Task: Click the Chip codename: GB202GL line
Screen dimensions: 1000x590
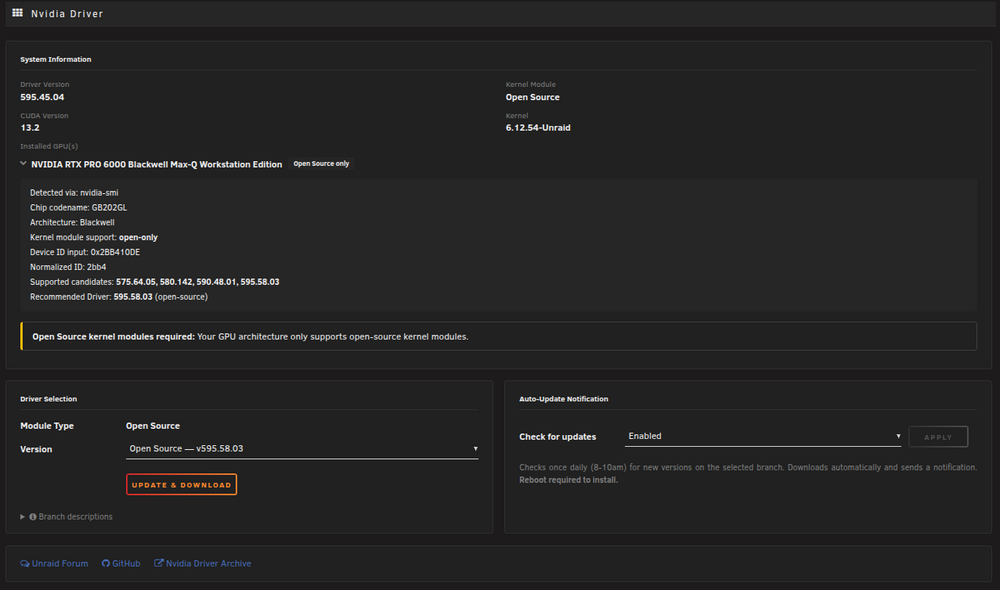Action: (x=78, y=207)
